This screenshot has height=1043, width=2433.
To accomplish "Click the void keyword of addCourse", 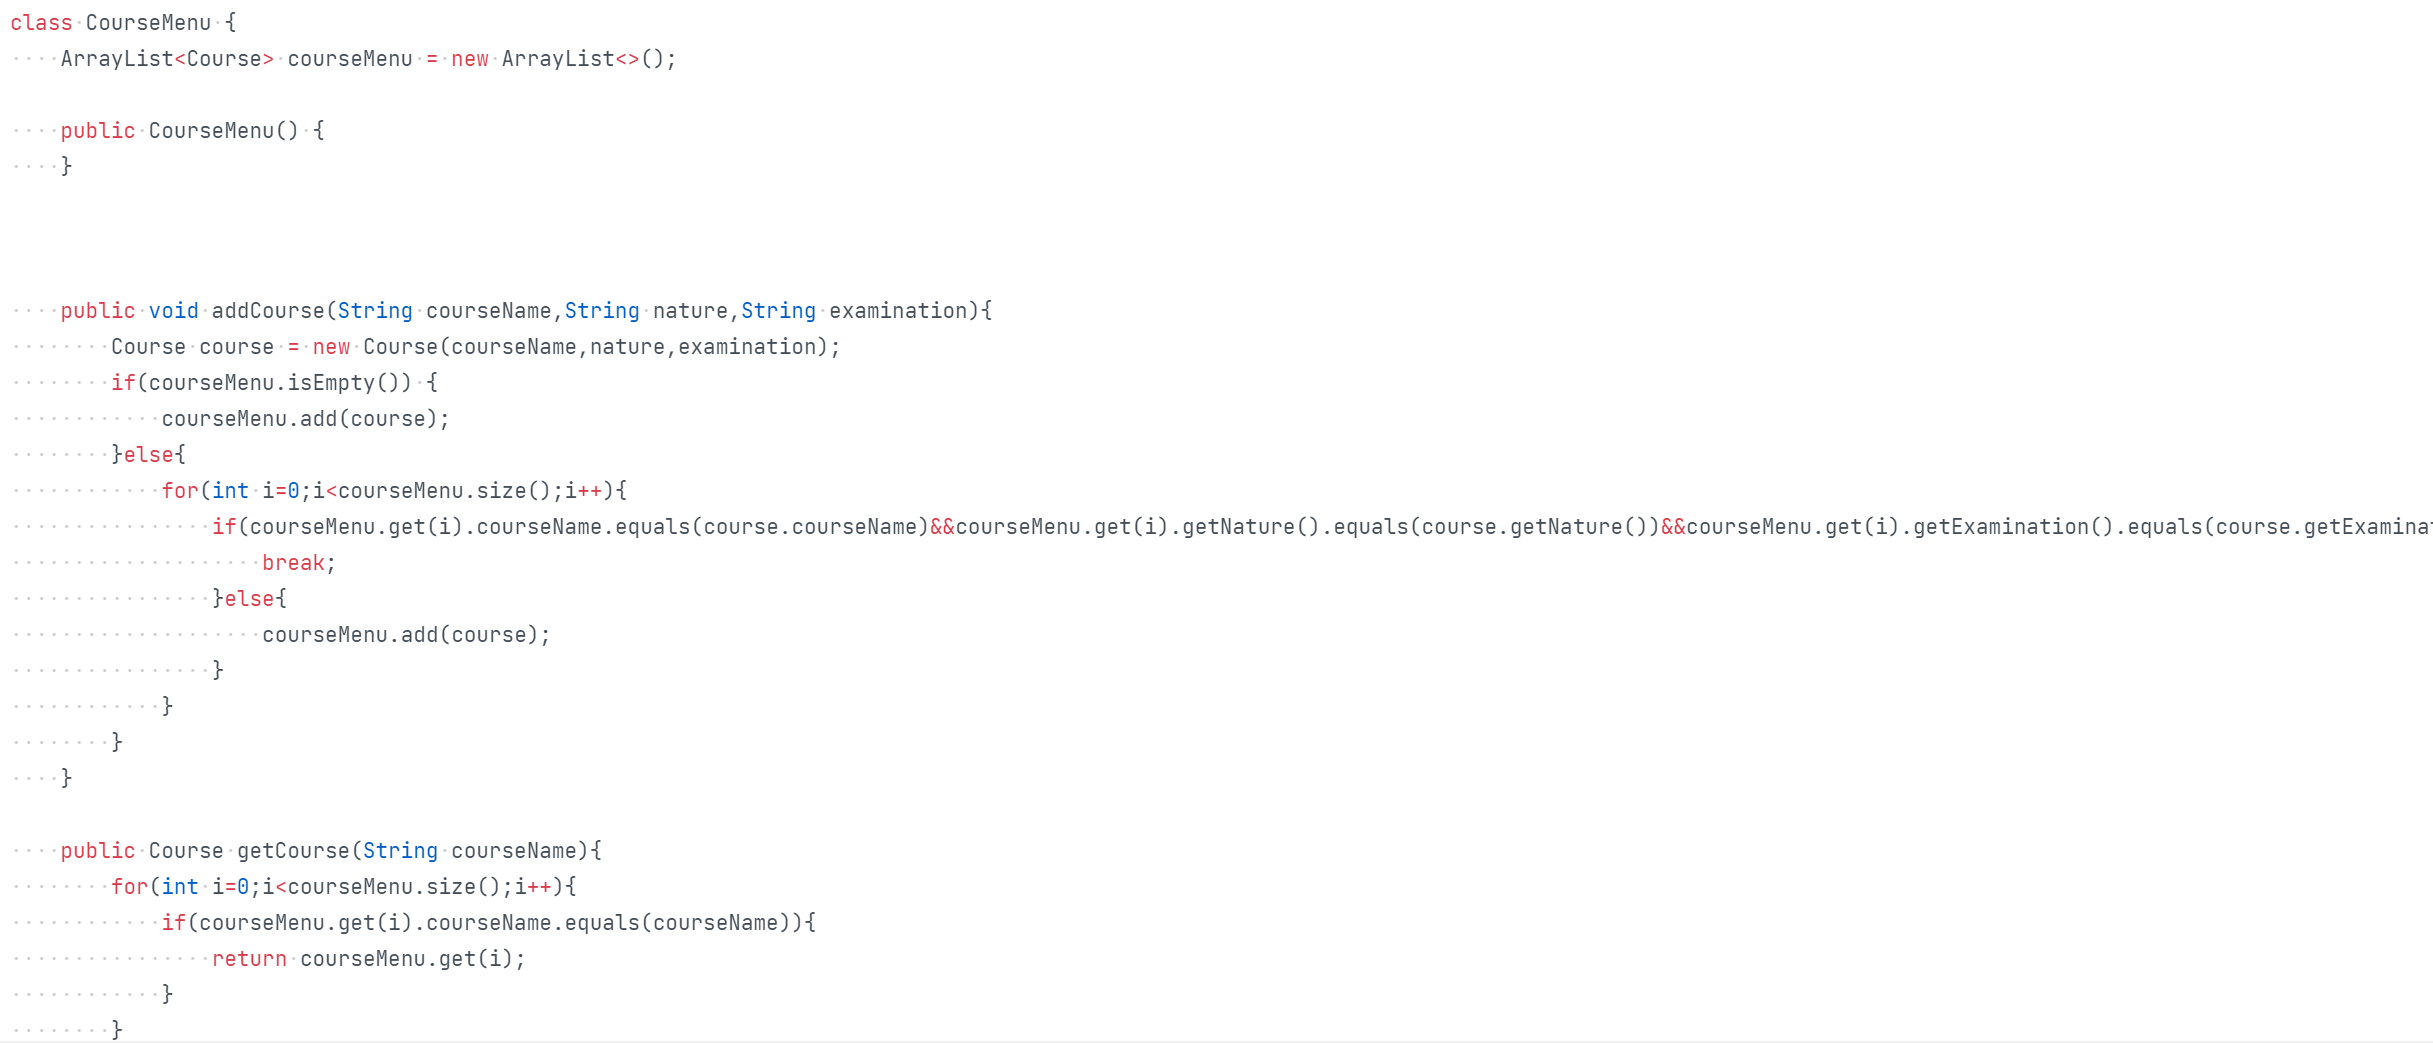I will tap(173, 311).
